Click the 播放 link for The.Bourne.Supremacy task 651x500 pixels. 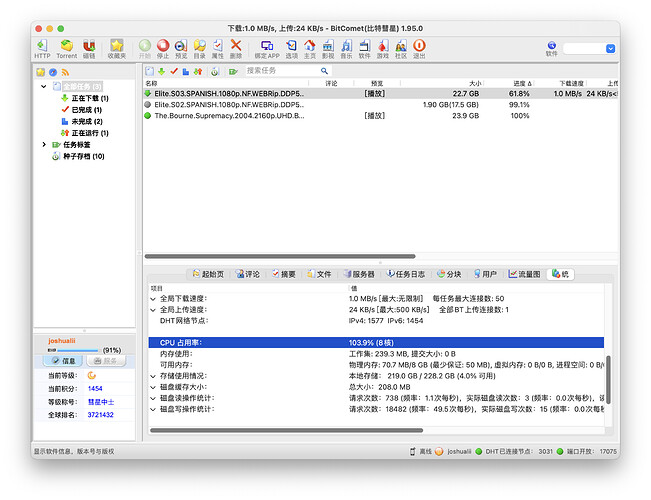[374, 116]
